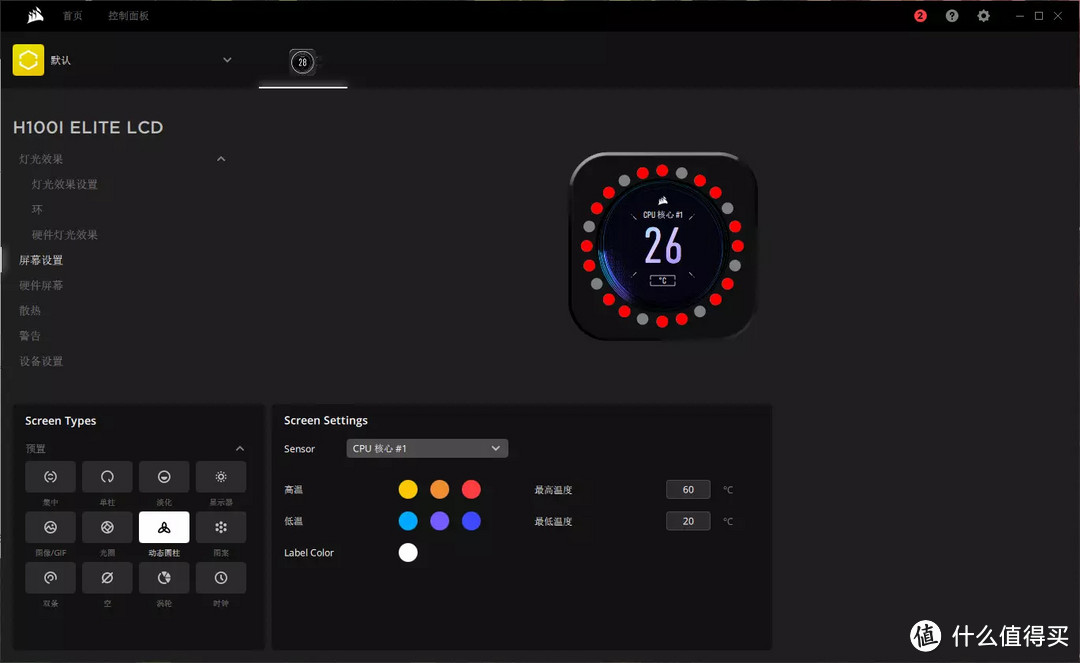Click the Sensor label text
This screenshot has height=663, width=1080.
[299, 449]
